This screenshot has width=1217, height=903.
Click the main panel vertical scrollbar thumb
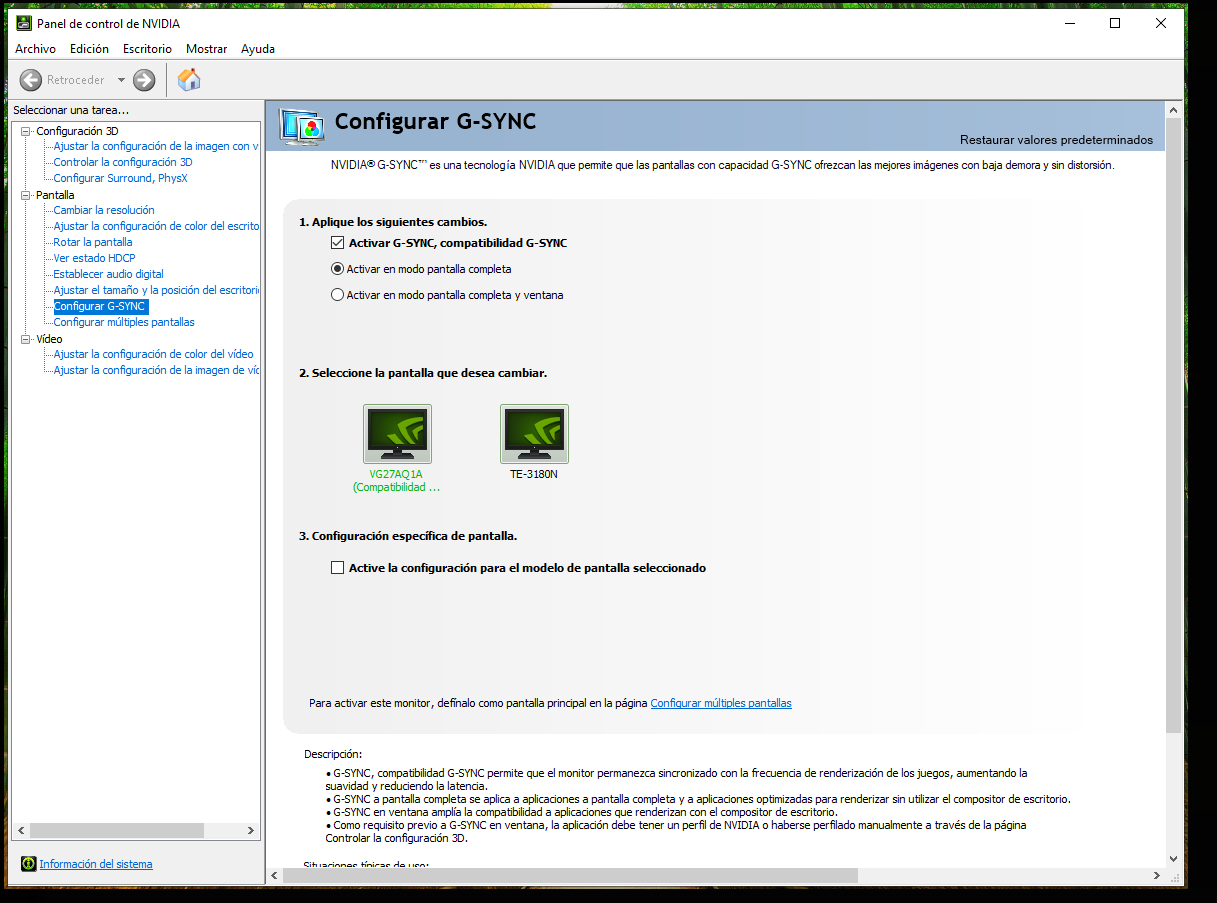(x=1174, y=426)
